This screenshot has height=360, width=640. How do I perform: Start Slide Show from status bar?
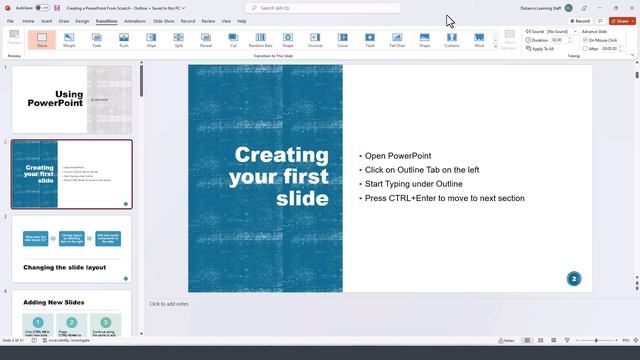click(567, 340)
